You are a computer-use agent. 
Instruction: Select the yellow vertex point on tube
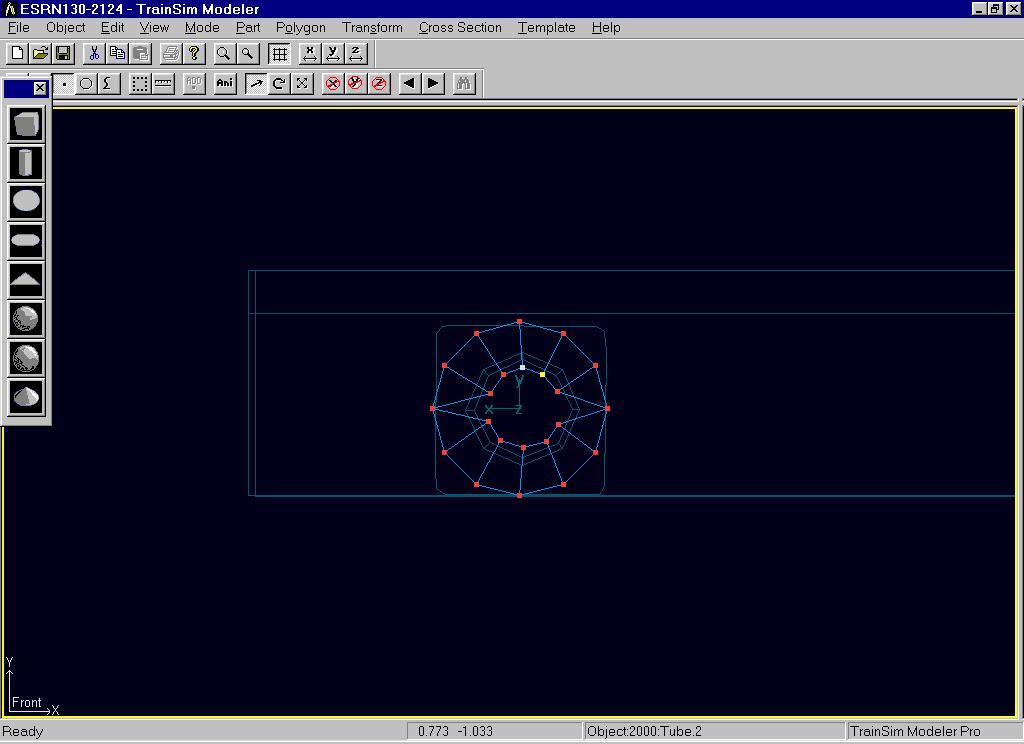coord(543,374)
